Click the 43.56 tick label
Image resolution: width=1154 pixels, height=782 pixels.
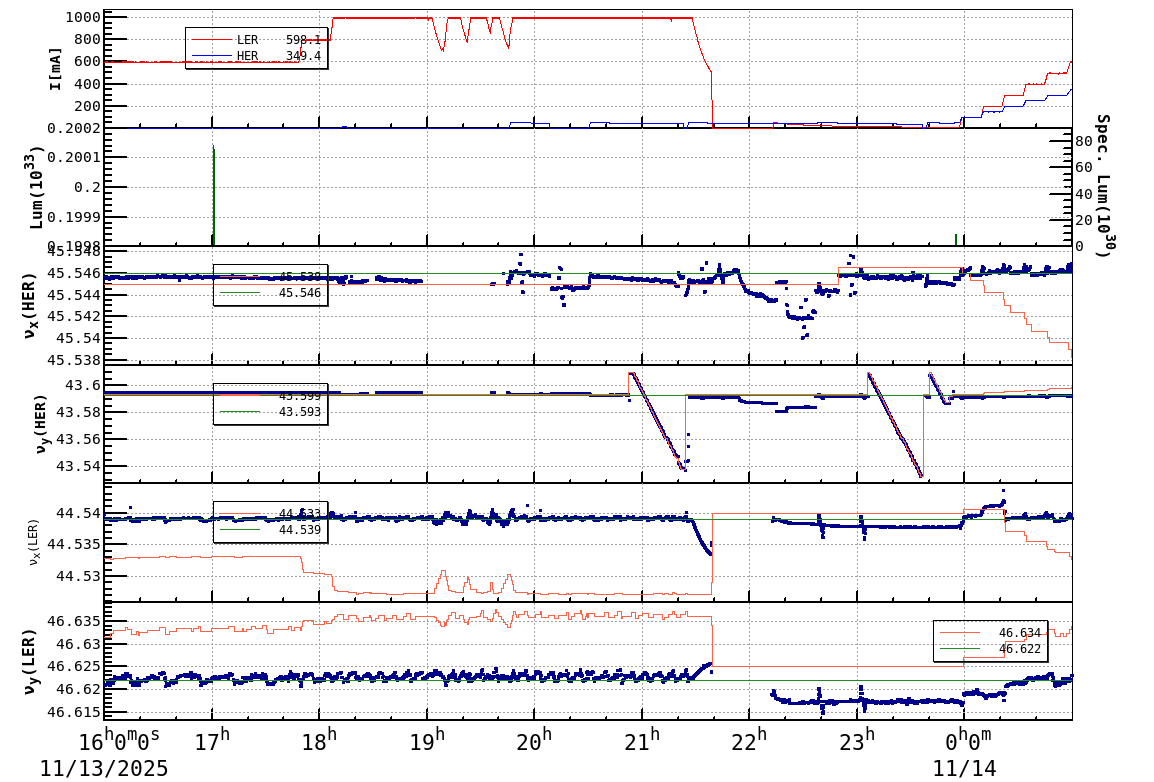pyautogui.click(x=79, y=439)
